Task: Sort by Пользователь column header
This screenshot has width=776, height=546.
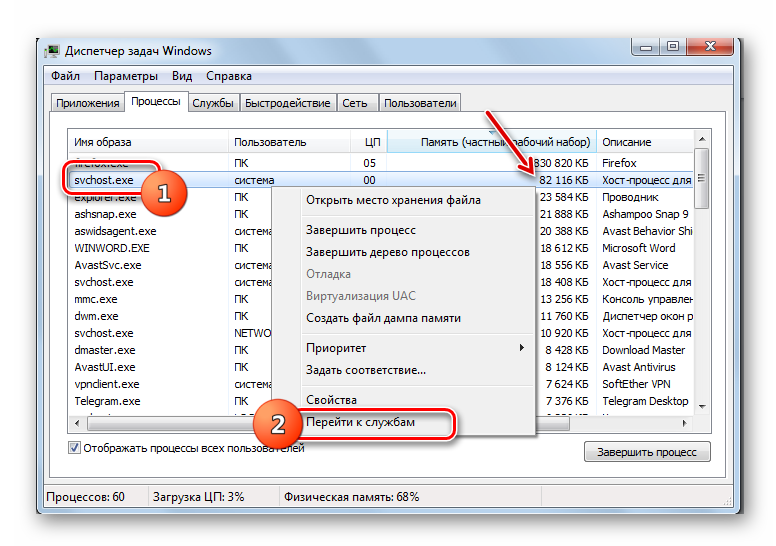Action: 290,142
